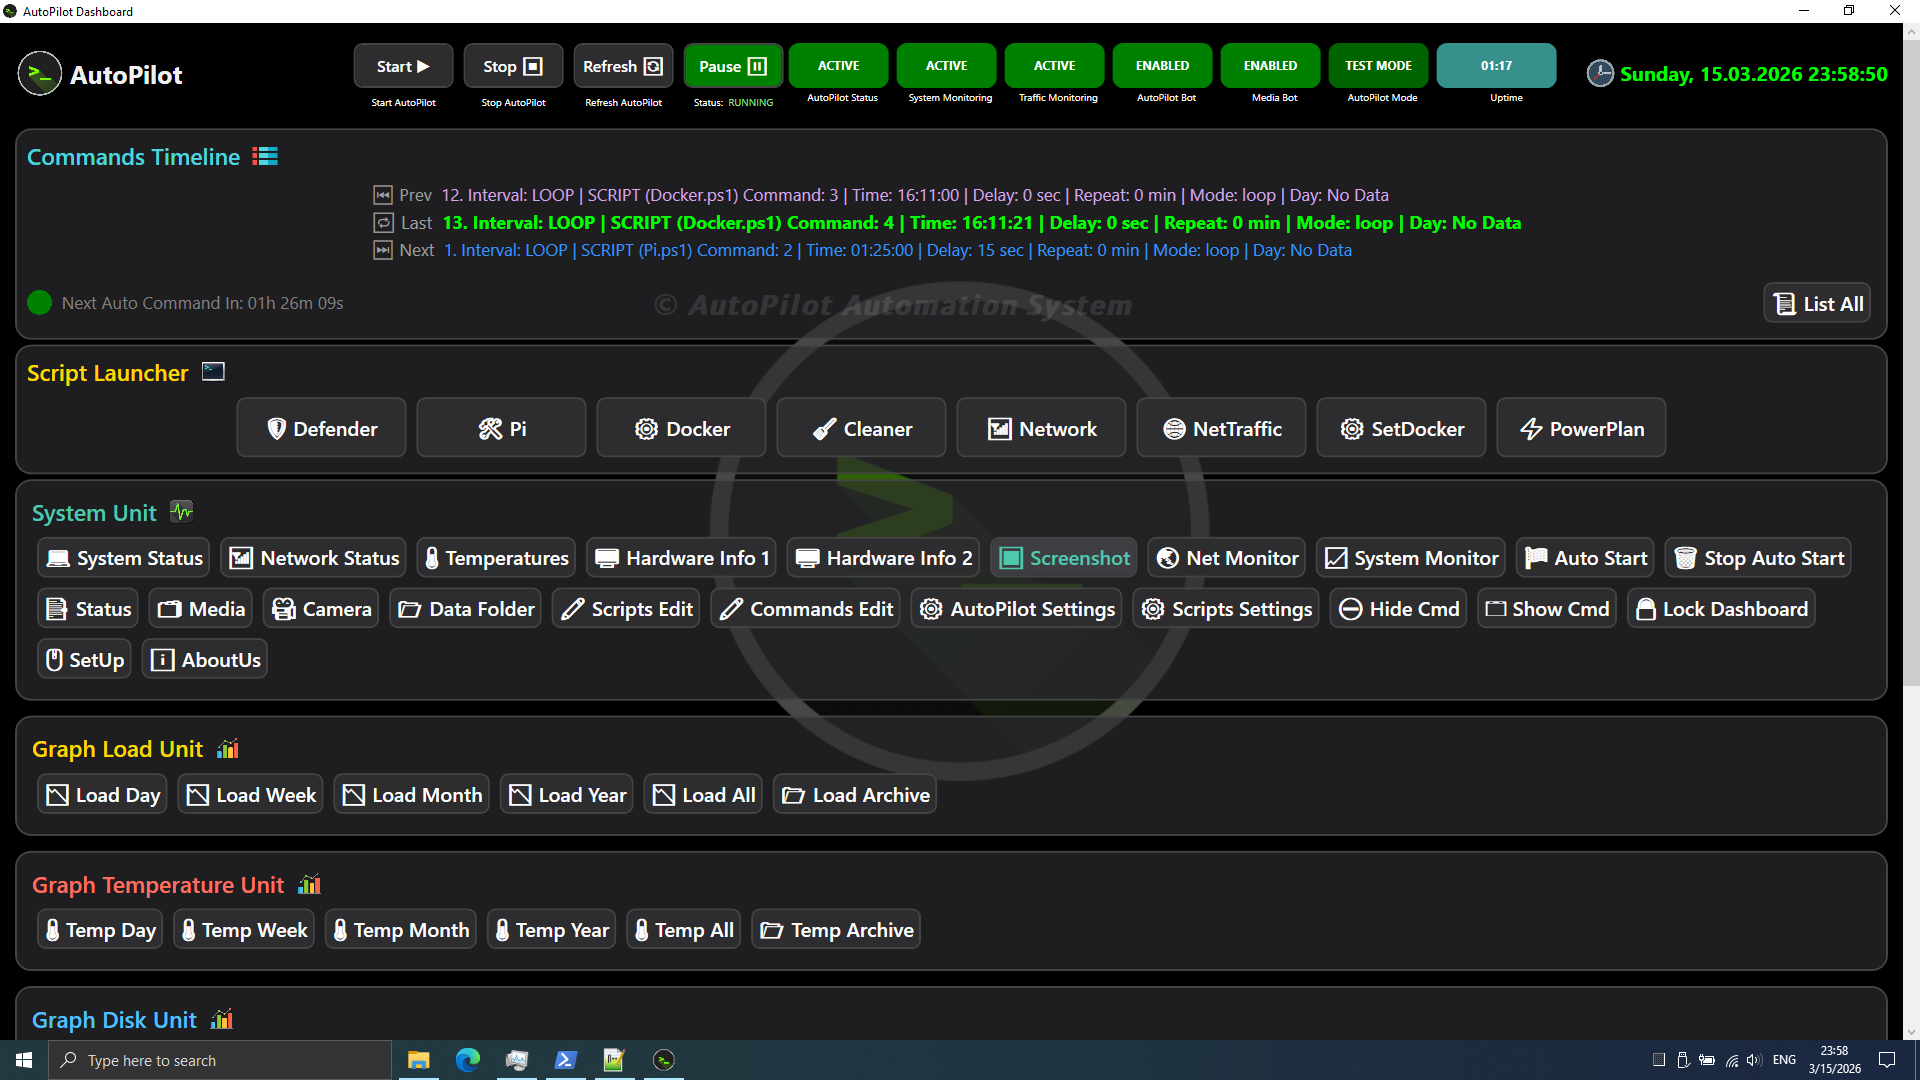The height and width of the screenshot is (1080, 1920).
Task: Toggle the TEST MODE AutoPilot Mode button
Action: click(1378, 66)
